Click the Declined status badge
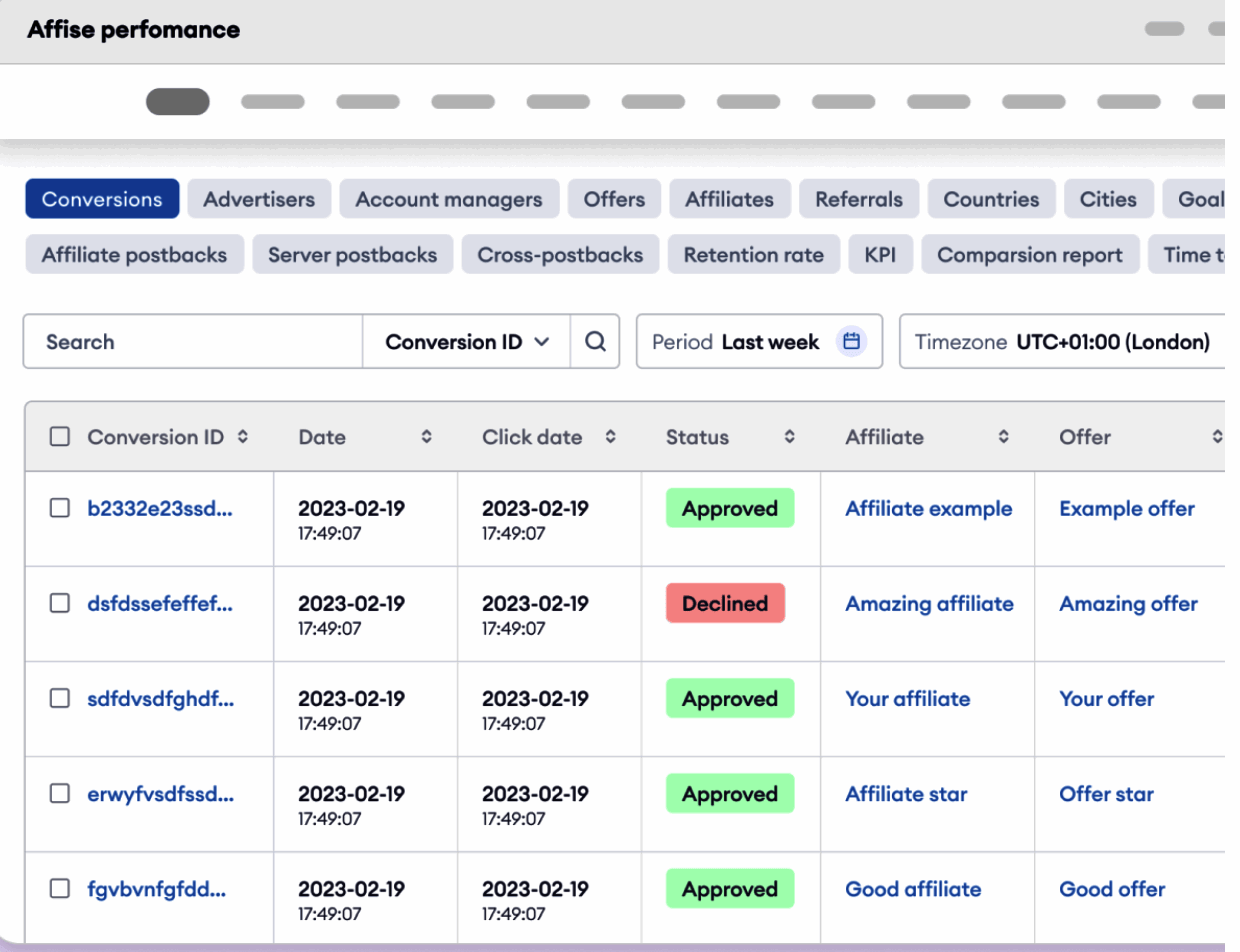 [x=725, y=604]
